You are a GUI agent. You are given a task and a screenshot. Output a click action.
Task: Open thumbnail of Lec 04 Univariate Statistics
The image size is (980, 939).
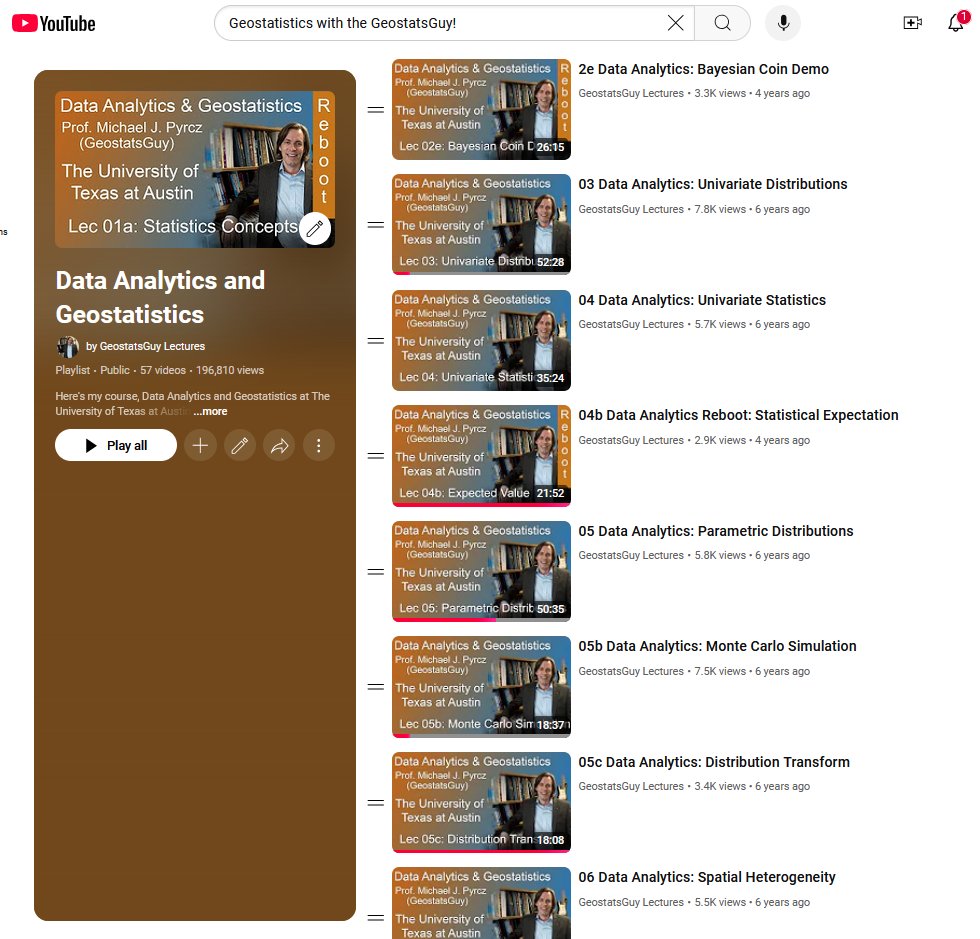point(481,341)
